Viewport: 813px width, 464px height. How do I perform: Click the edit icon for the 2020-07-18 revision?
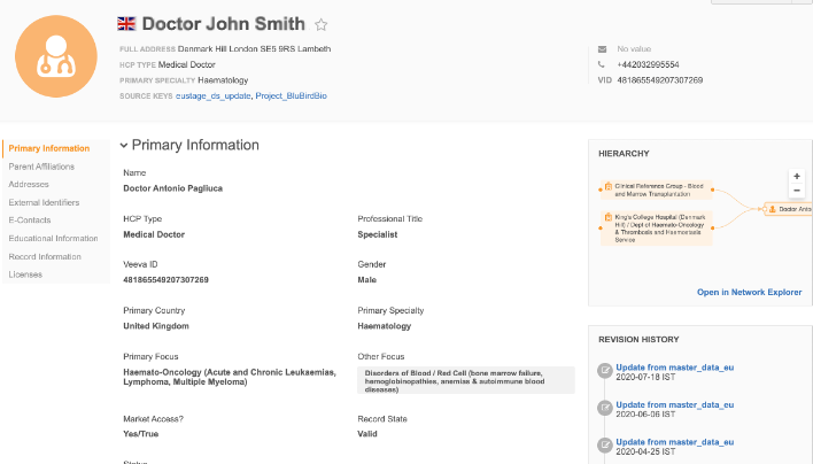pyautogui.click(x=604, y=370)
